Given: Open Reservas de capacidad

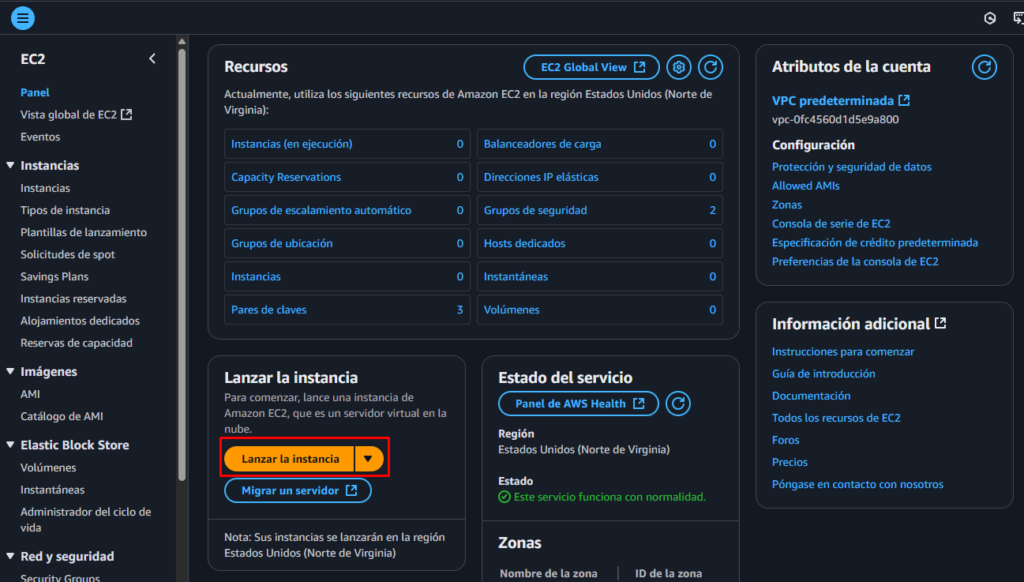Looking at the screenshot, I should click(x=76, y=343).
